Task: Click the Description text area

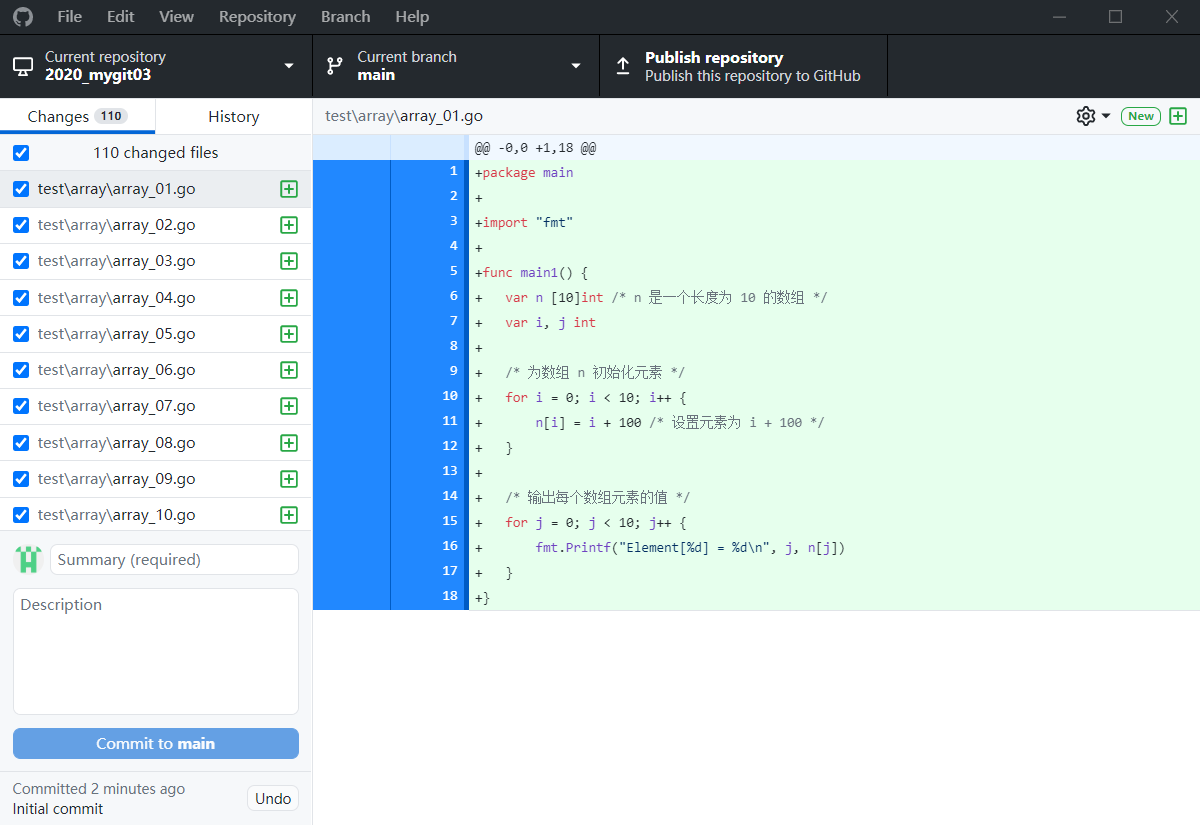Action: pyautogui.click(x=156, y=651)
